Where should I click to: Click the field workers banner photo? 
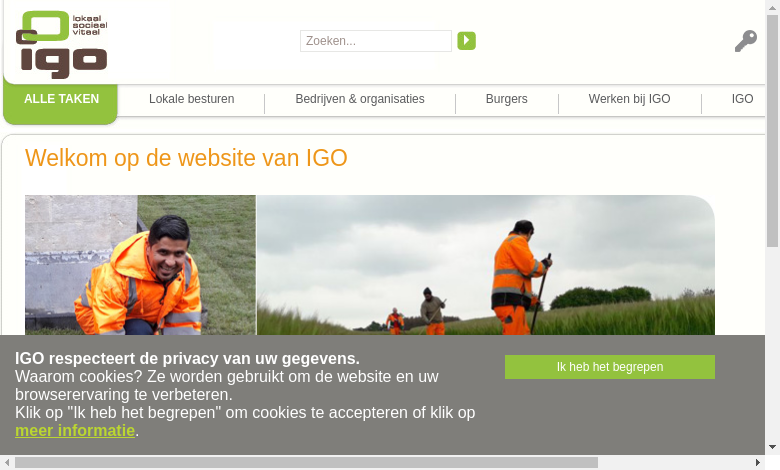coord(486,265)
